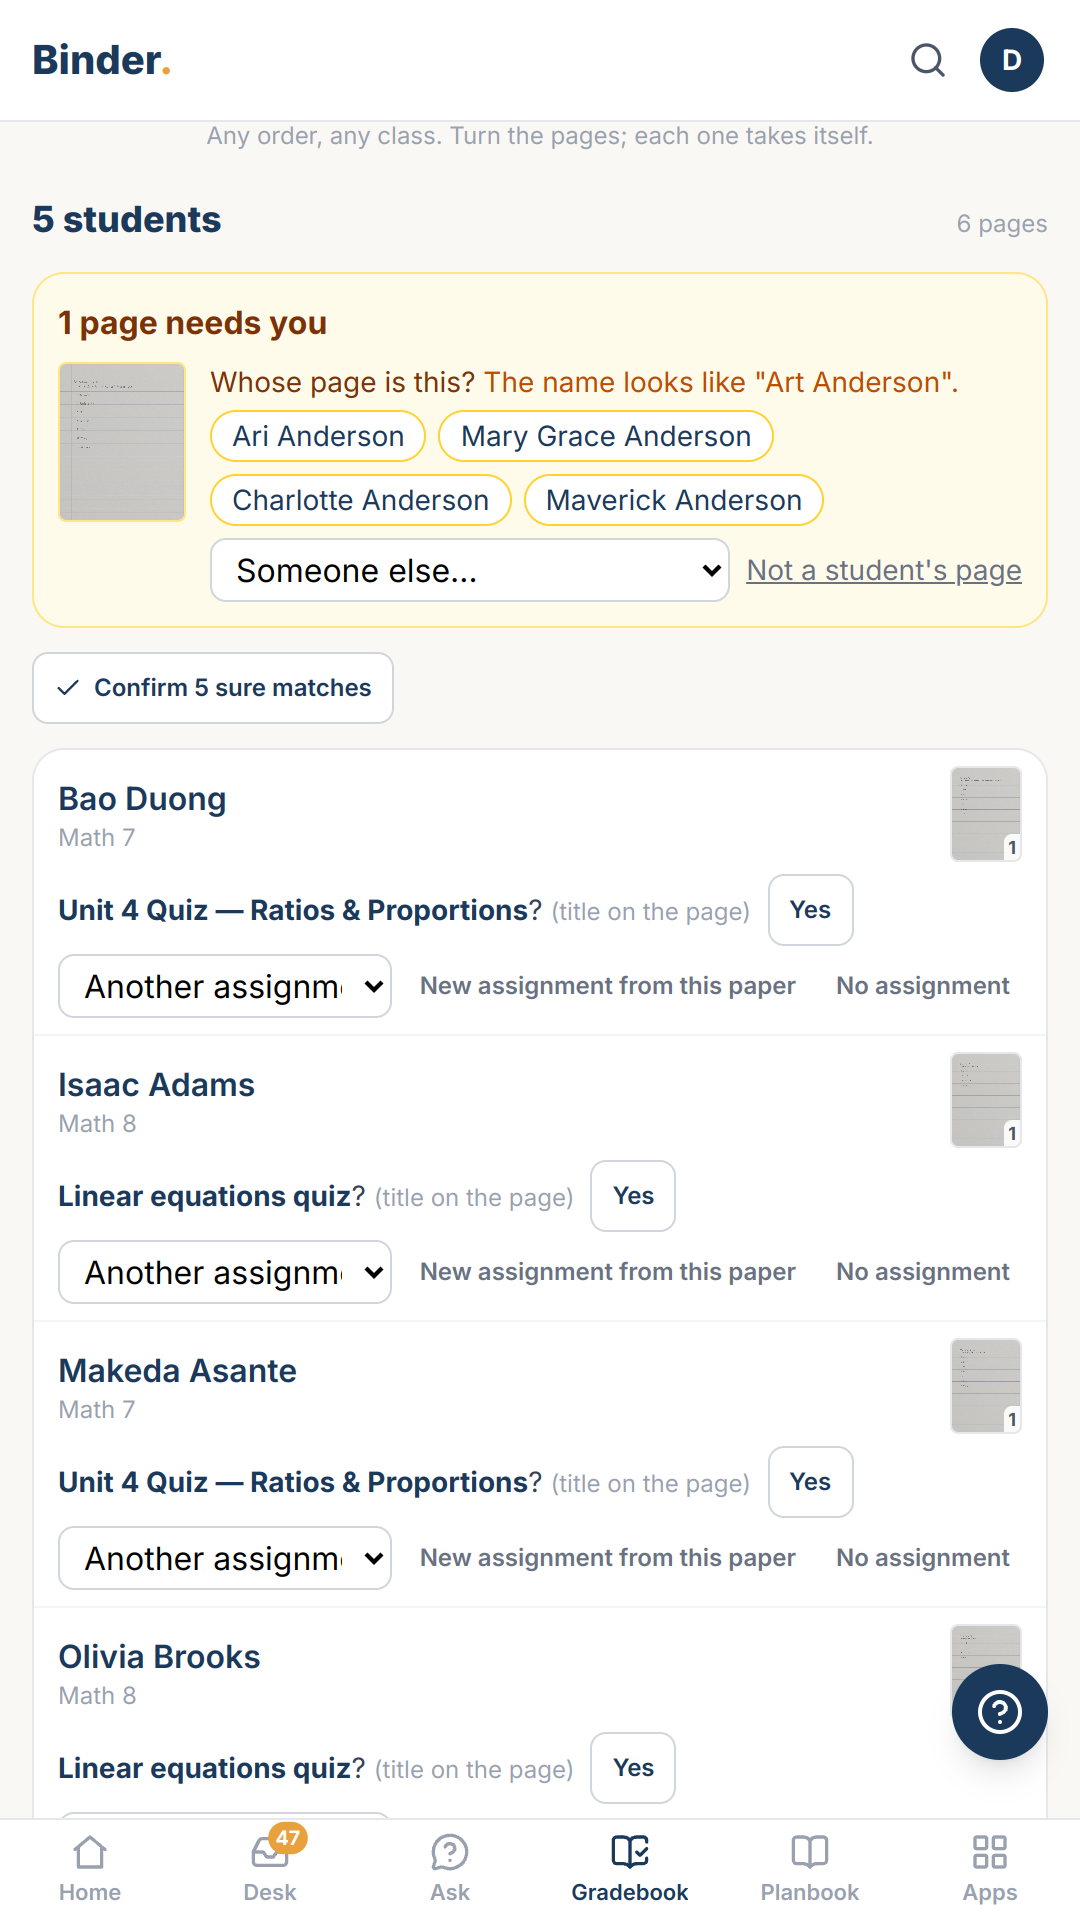This screenshot has height=1920, width=1080.
Task: Confirm Yes for Bao Duong's Unit 4 Quiz
Action: (811, 910)
